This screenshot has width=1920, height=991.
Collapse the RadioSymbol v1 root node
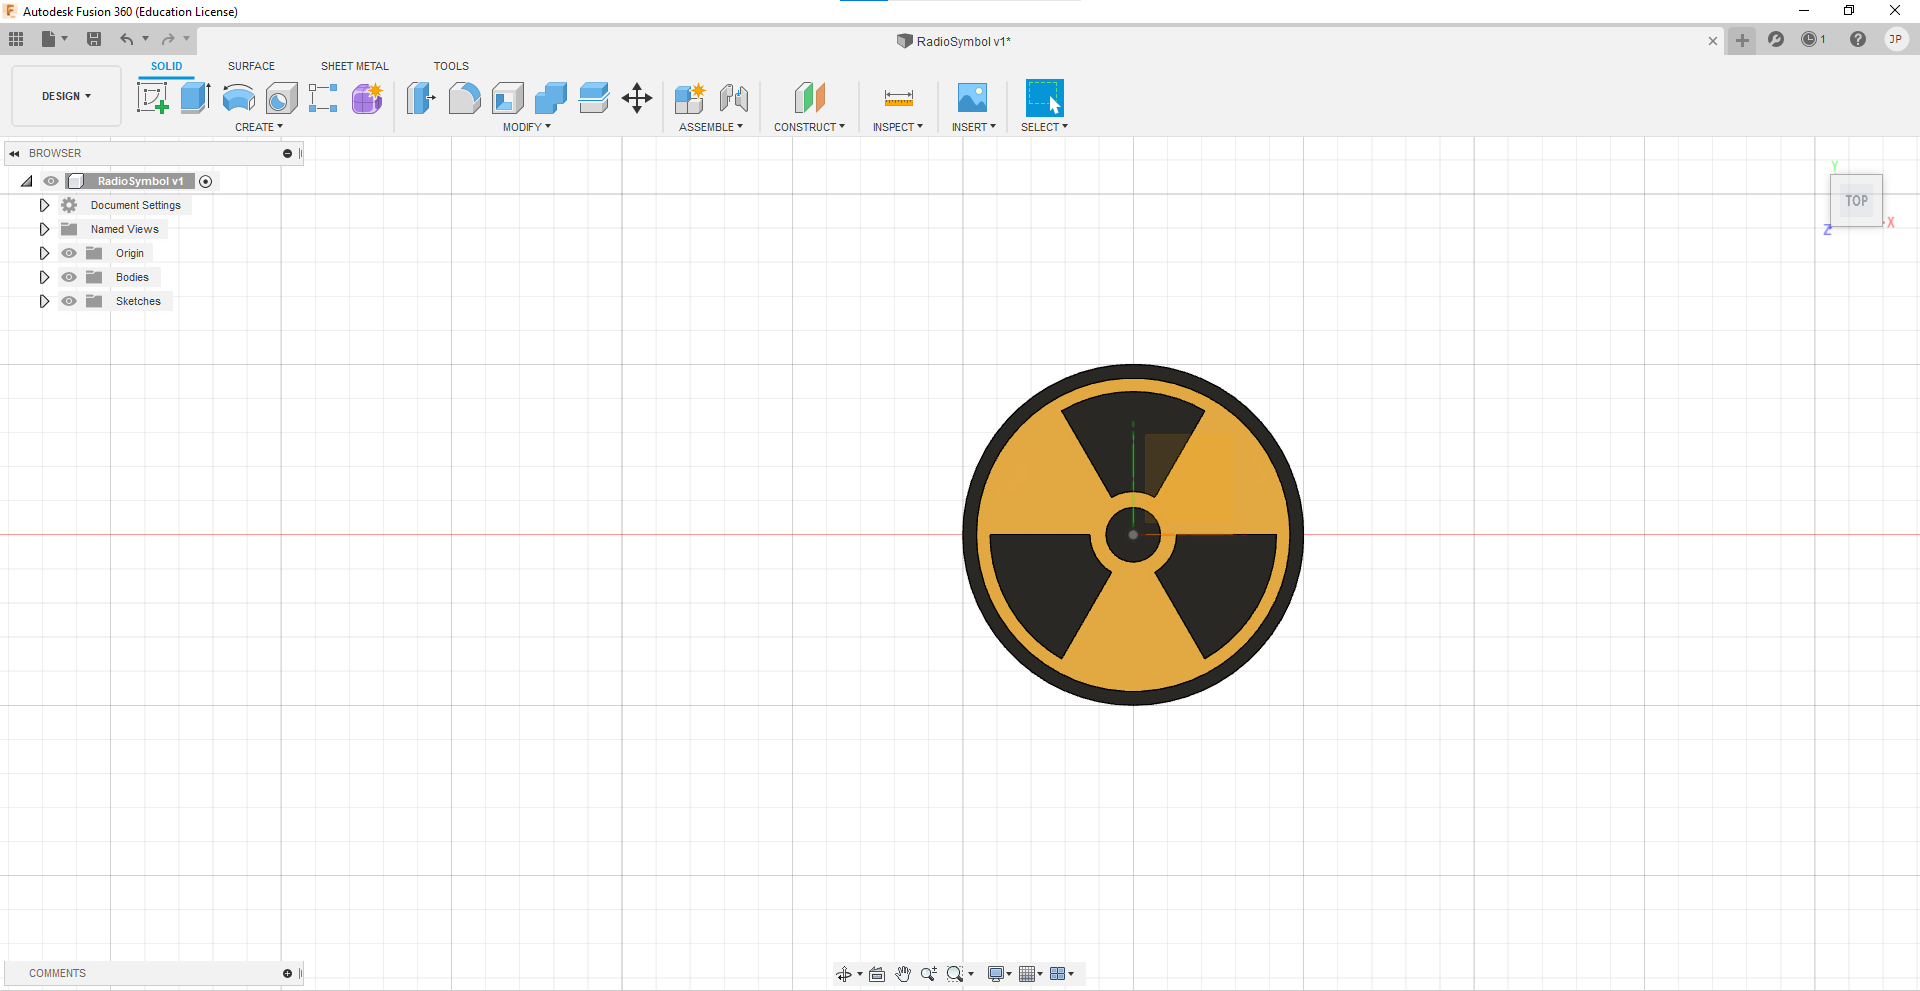click(27, 181)
